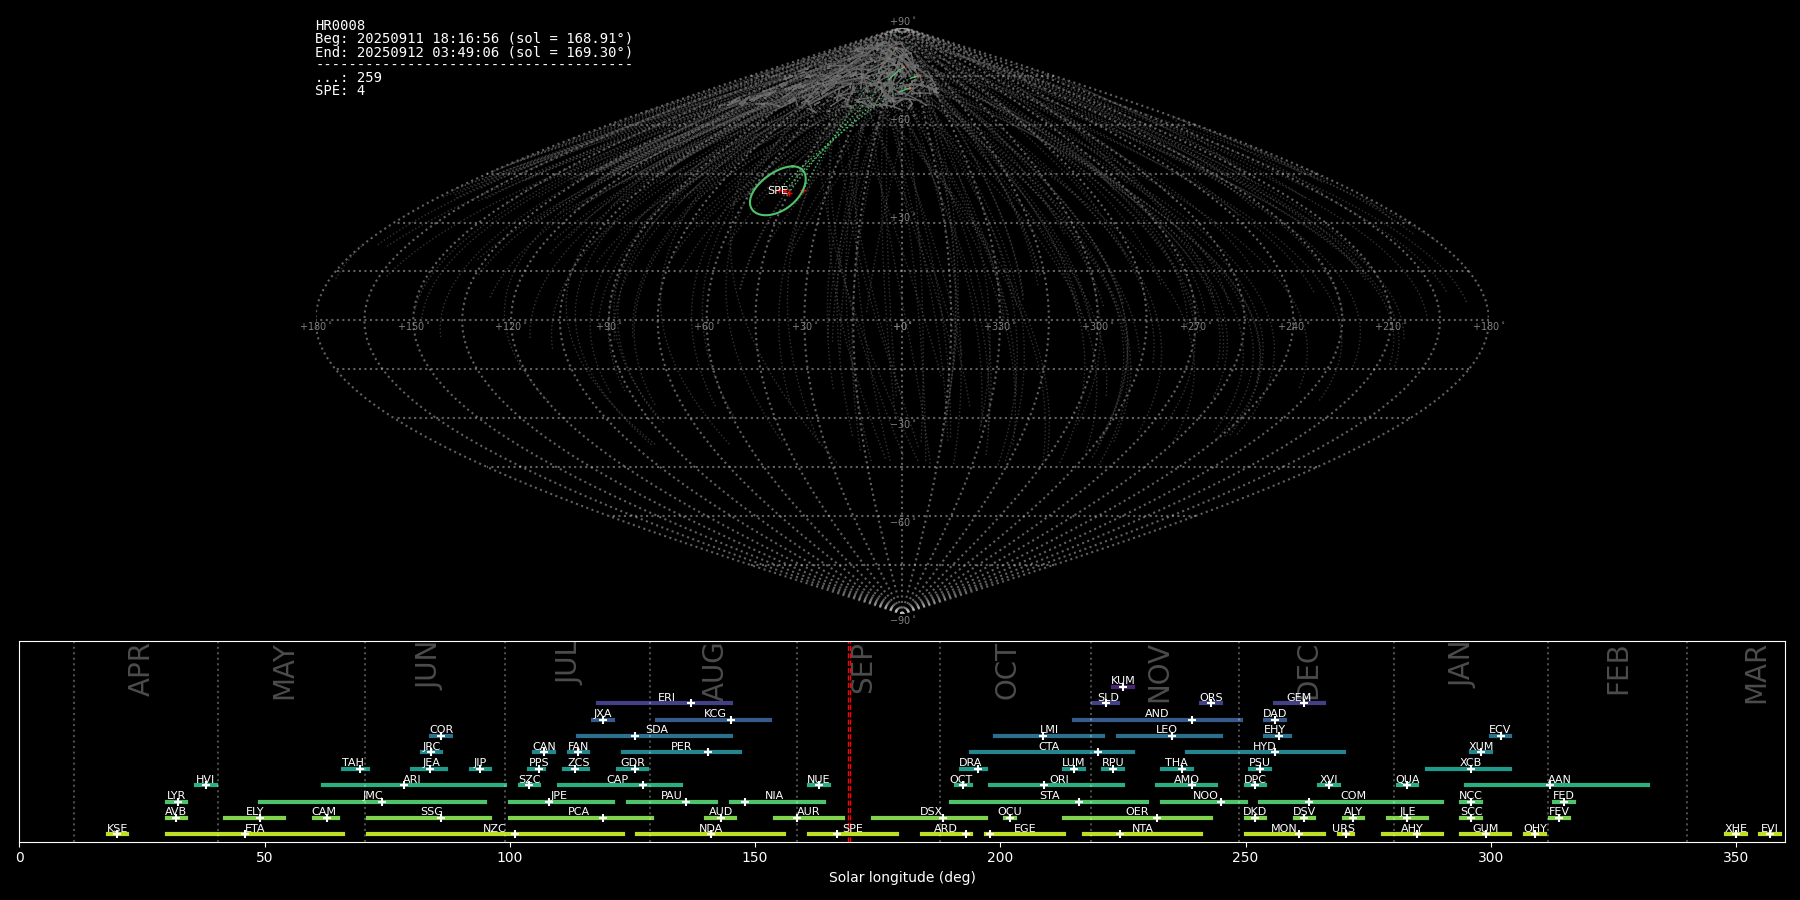
Task: Click the COR shower label
Action: (x=441, y=730)
